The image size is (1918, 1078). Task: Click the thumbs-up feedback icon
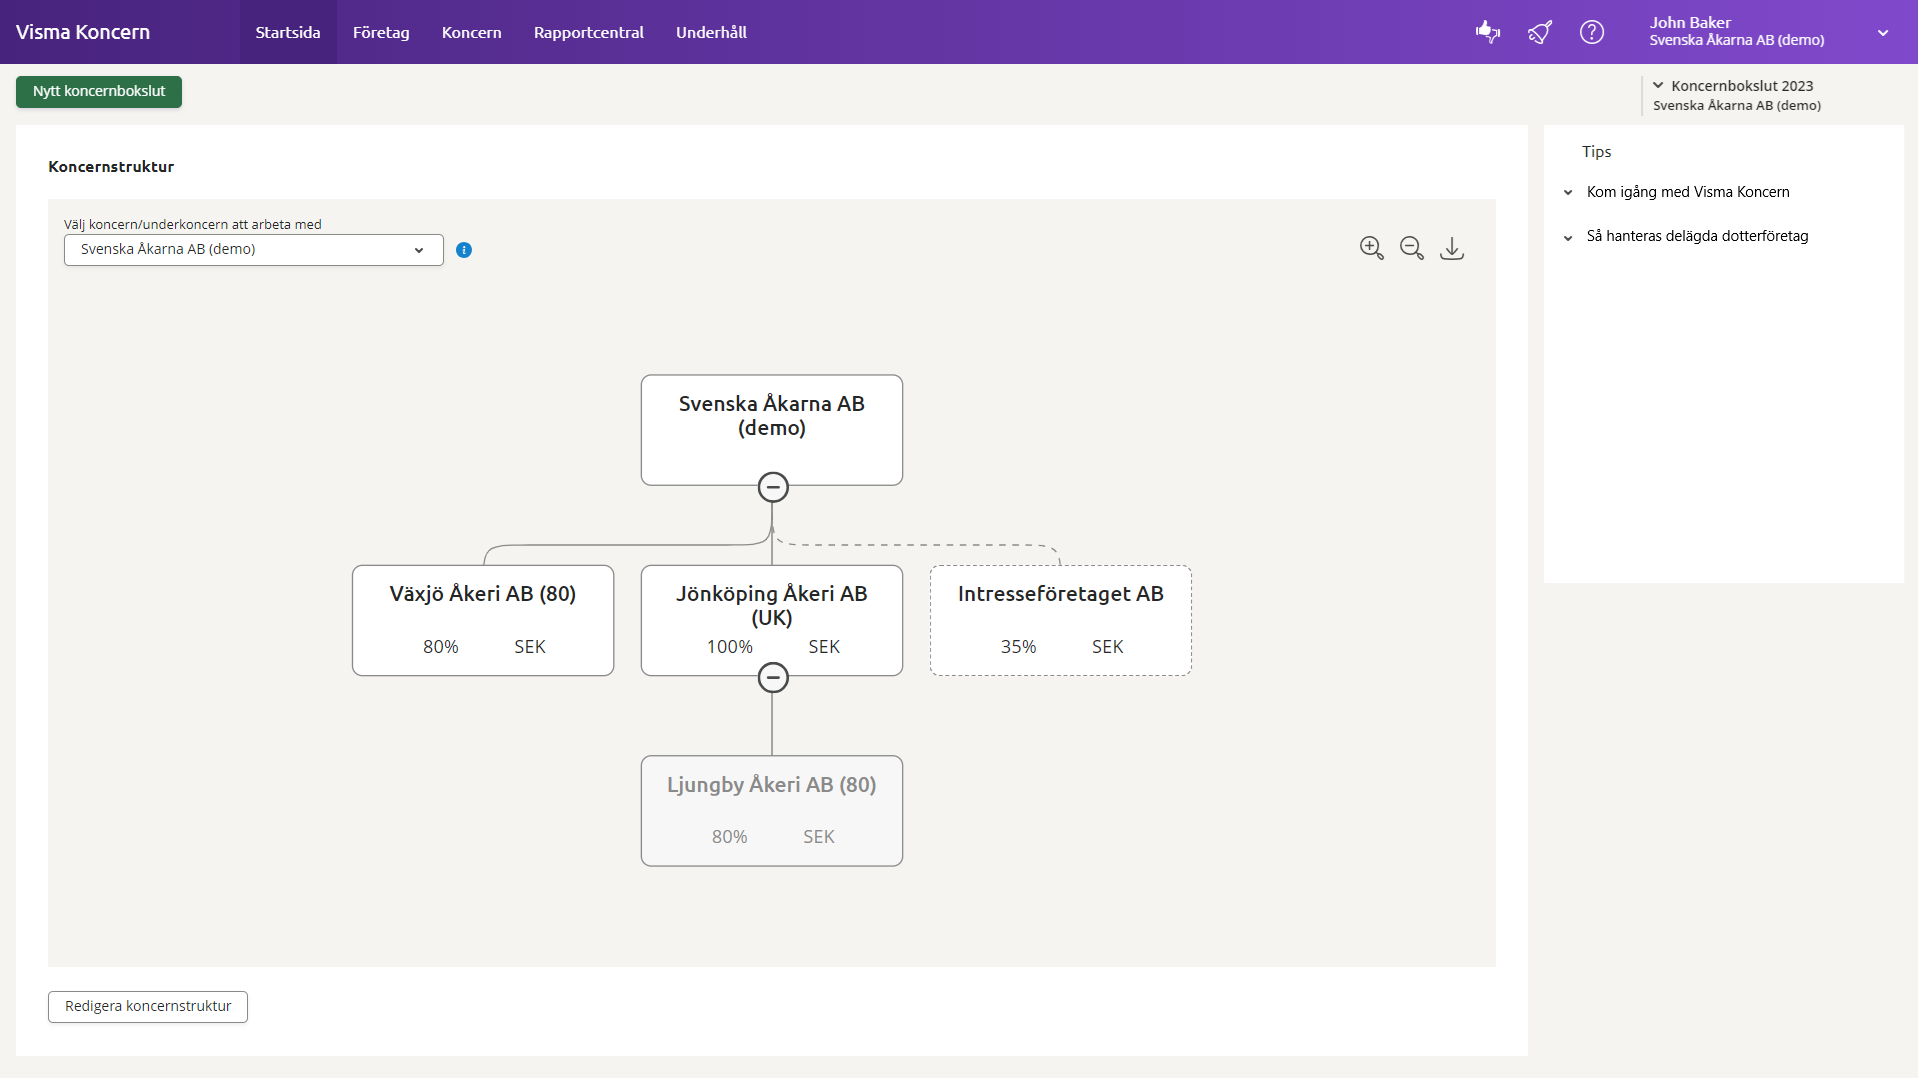click(1488, 32)
